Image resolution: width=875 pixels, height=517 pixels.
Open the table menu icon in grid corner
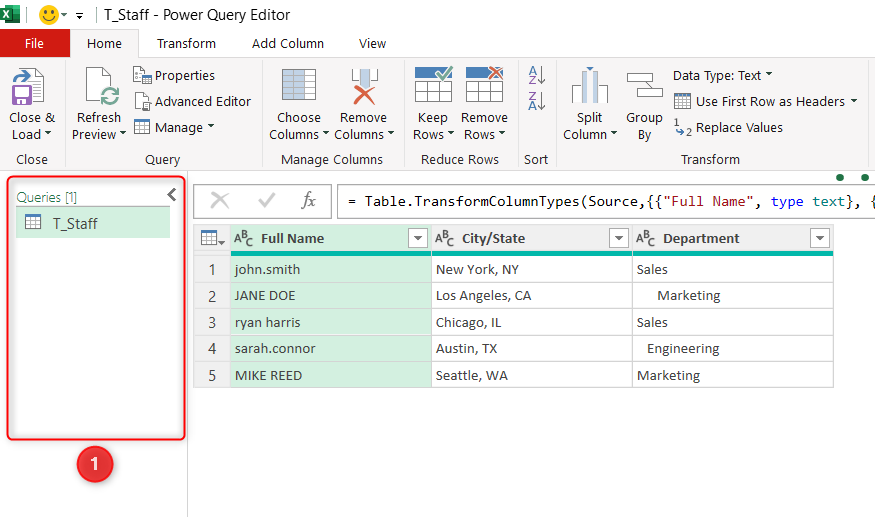point(212,238)
